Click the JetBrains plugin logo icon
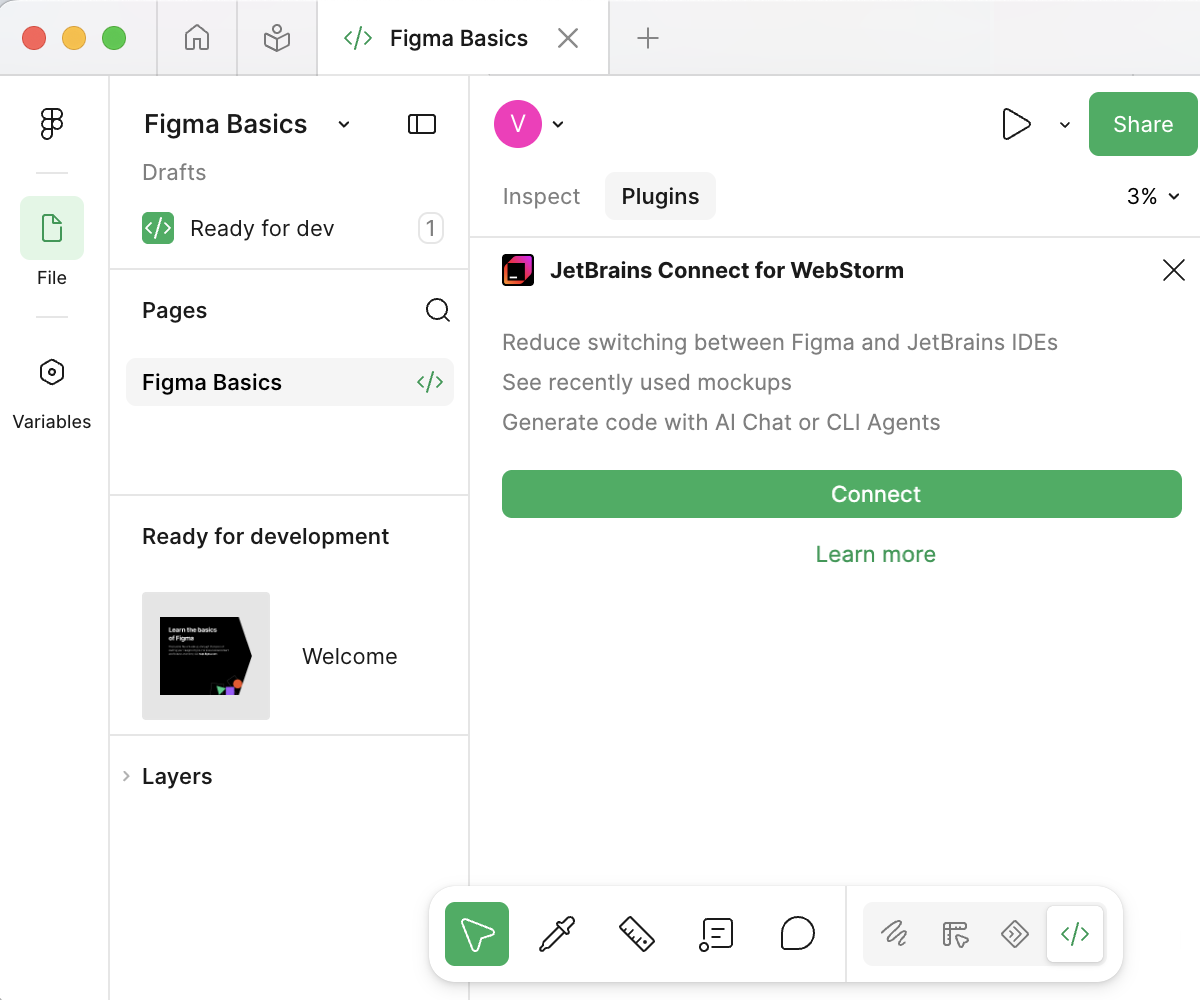Image resolution: width=1200 pixels, height=1000 pixels. click(518, 270)
